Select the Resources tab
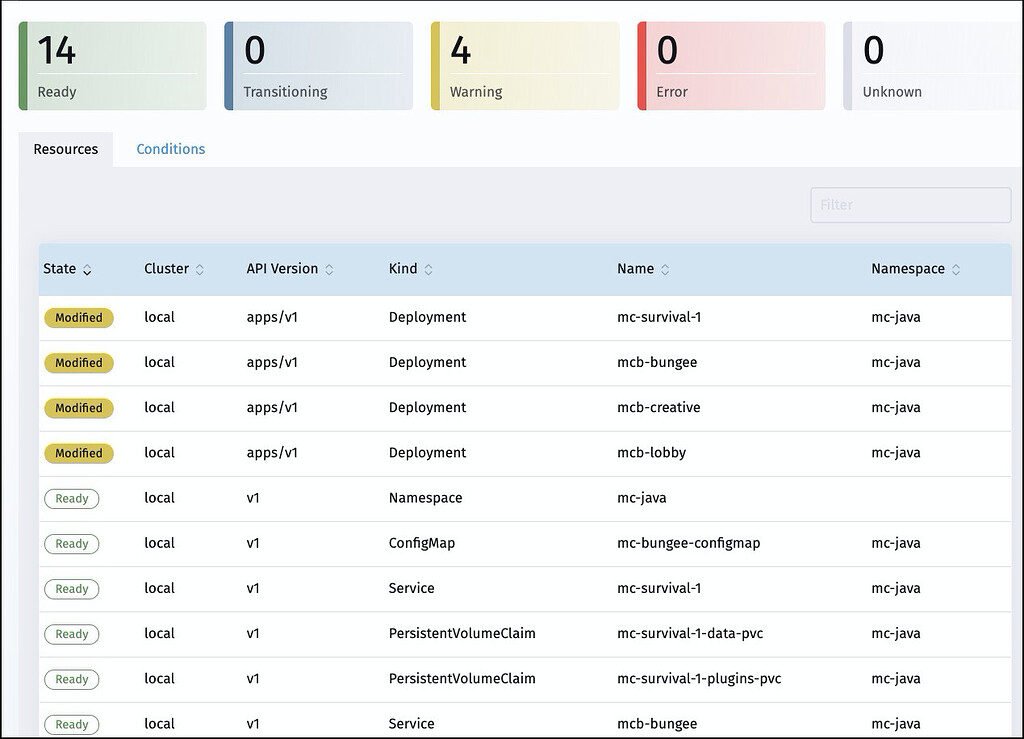 tap(65, 148)
